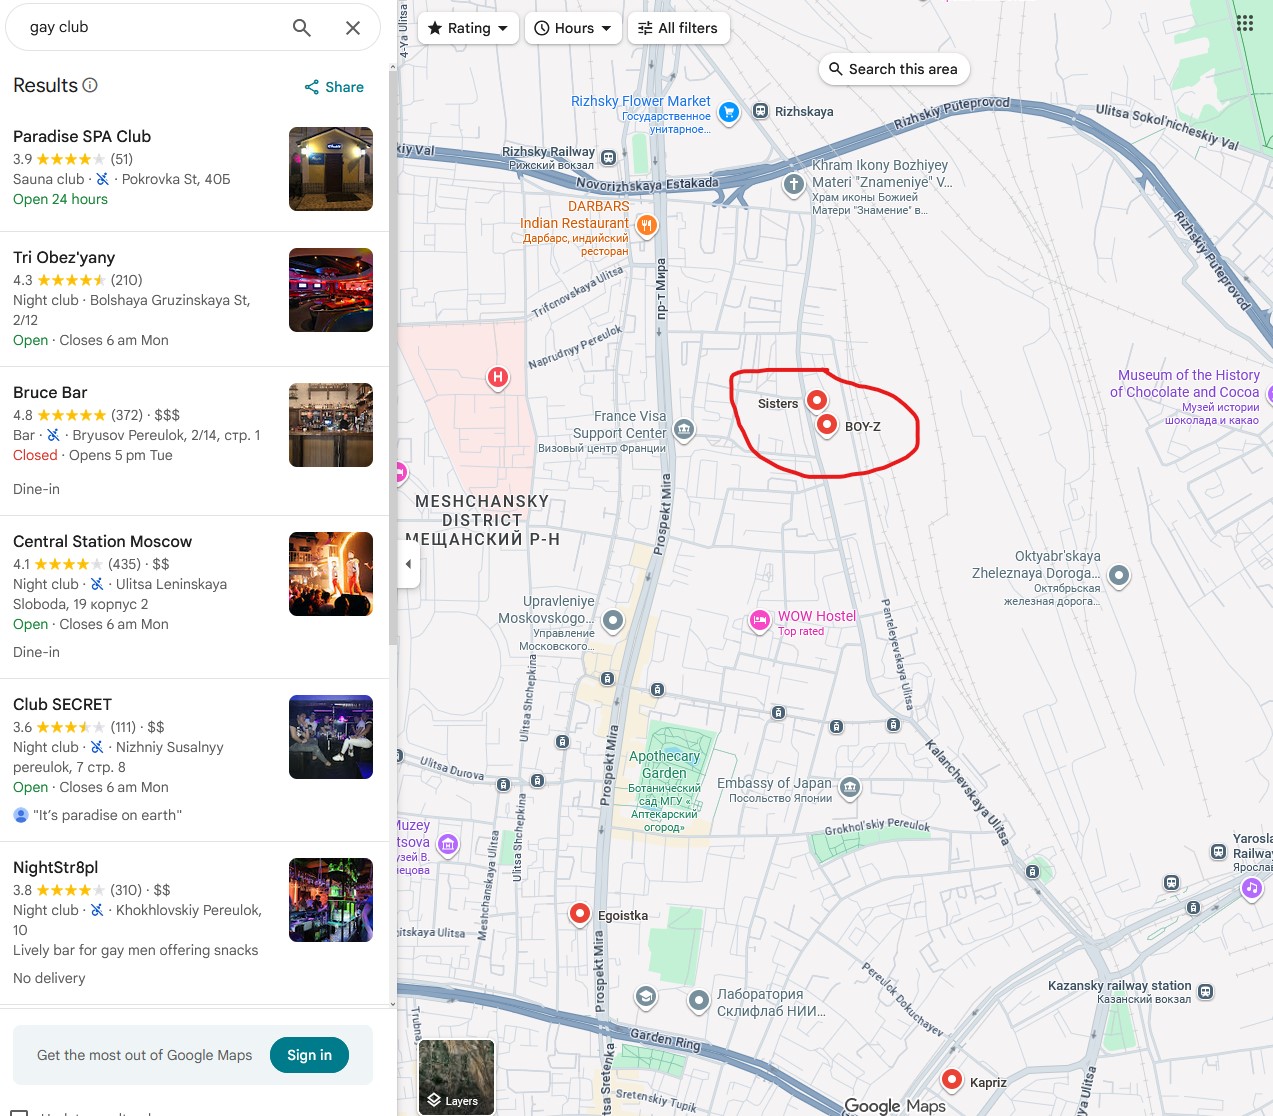1273x1116 pixels.
Task: Open Tri Obez'yany photo thumbnail
Action: tap(331, 290)
